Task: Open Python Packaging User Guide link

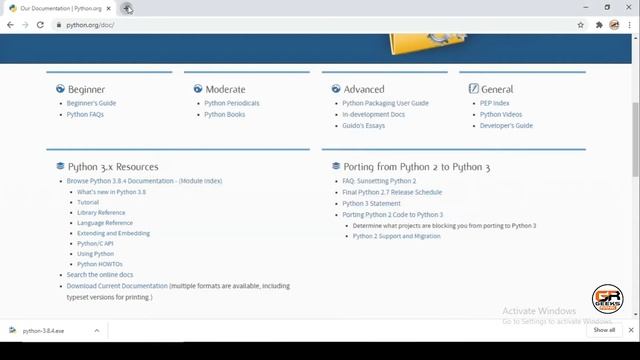Action: [385, 103]
